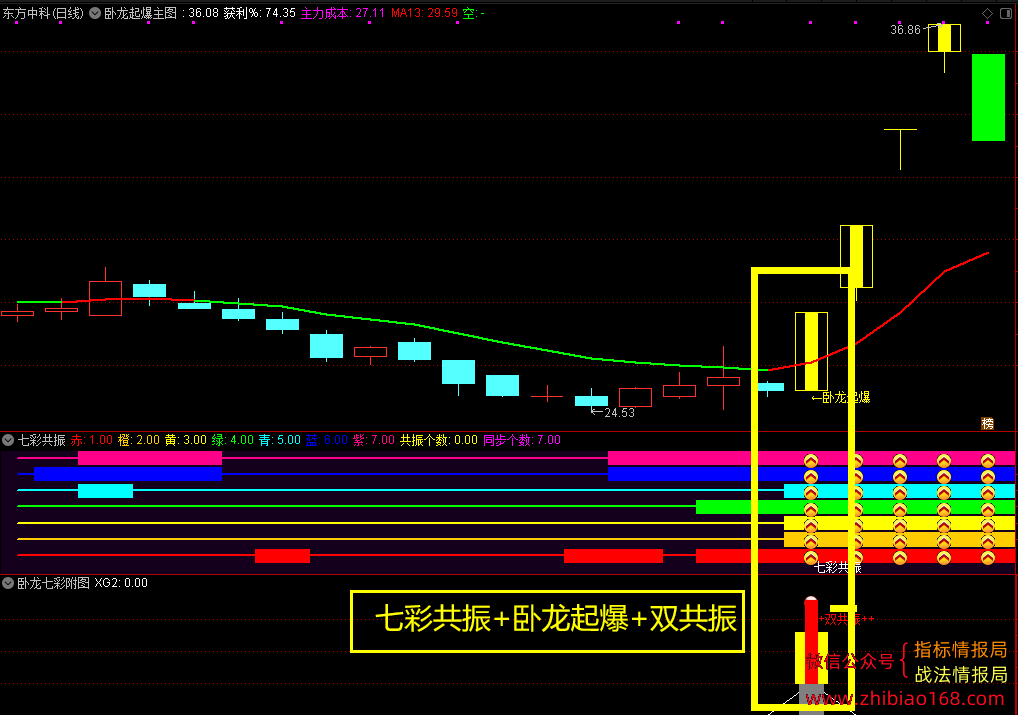
Task: Click the 卧龙七彩附图 panel title
Action: click(53, 583)
